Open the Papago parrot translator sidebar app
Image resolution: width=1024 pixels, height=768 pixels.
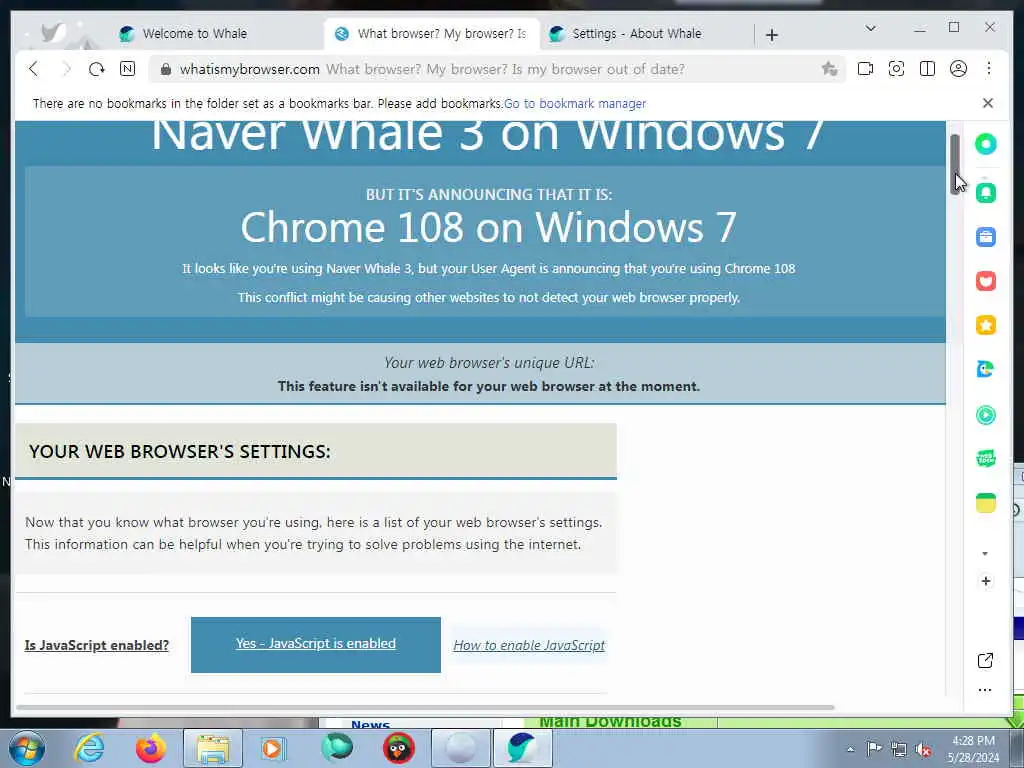985,369
